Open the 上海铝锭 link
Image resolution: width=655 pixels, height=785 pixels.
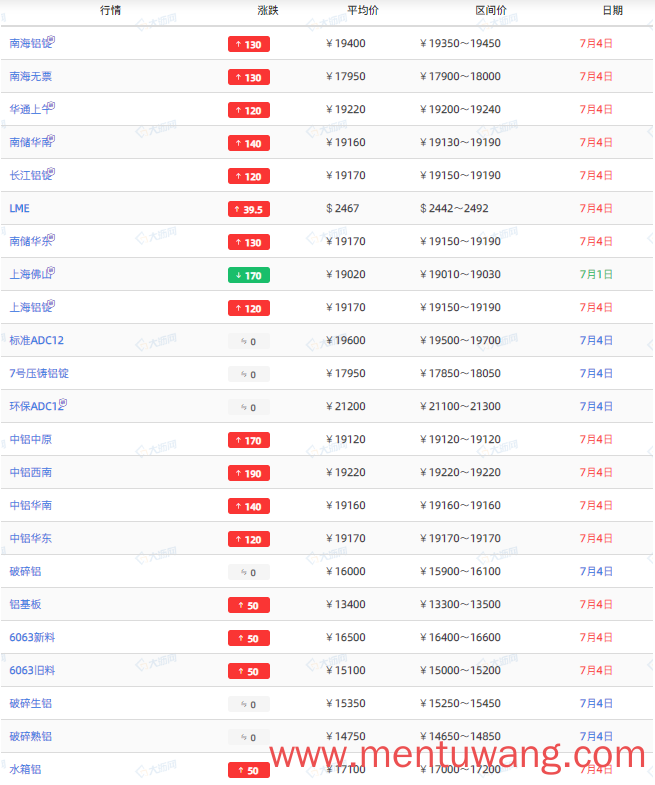[x=31, y=308]
